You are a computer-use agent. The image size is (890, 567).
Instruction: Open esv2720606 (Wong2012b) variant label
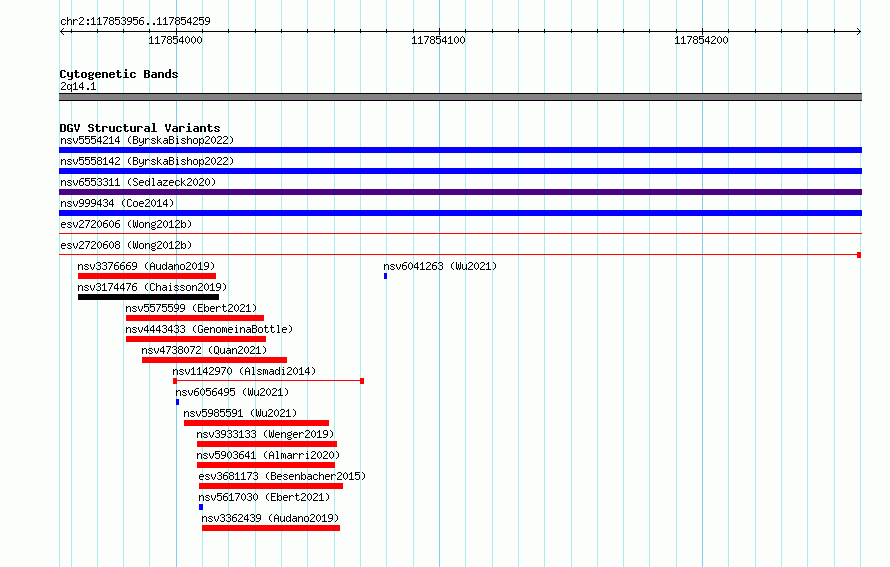point(126,224)
